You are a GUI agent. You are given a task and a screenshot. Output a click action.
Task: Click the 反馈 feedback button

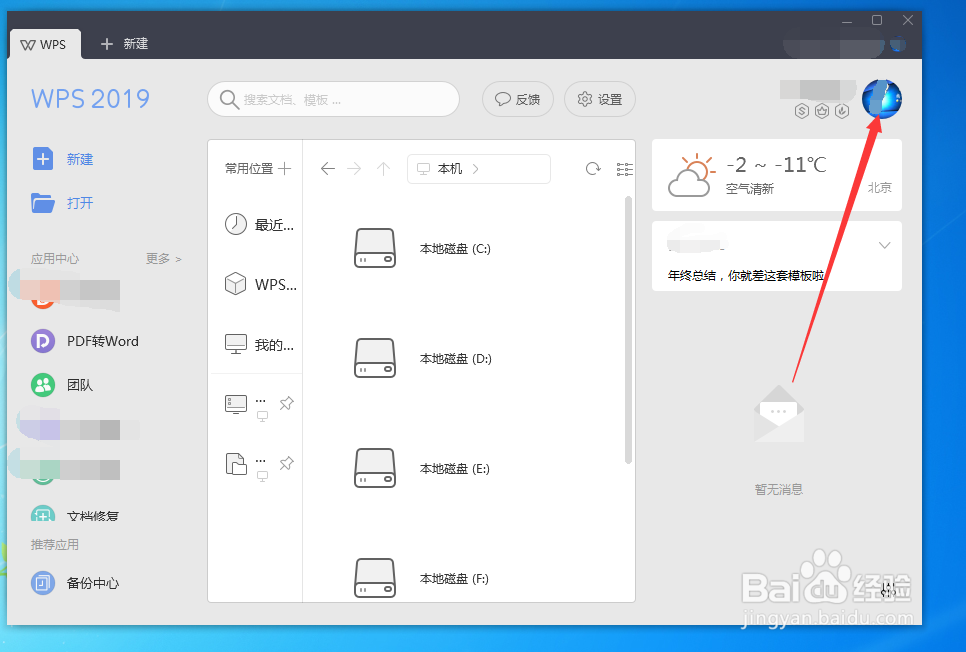(x=517, y=99)
